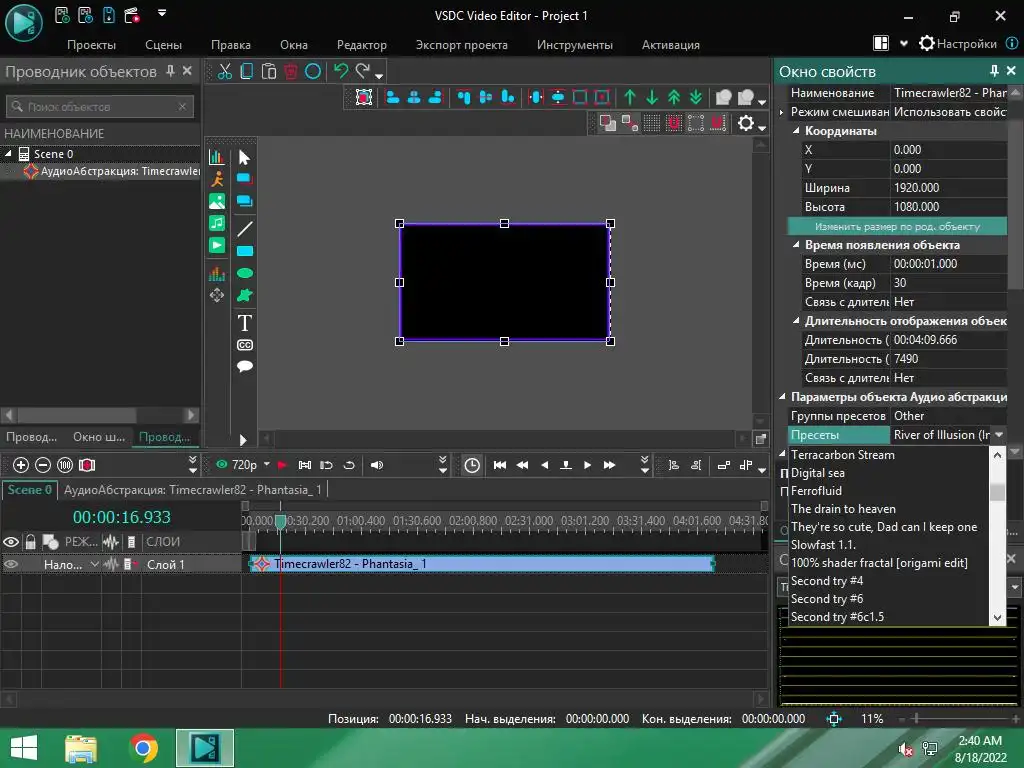Toggle the timeline volume speaker button
Screen dimensions: 1024x768
[x=377, y=465]
